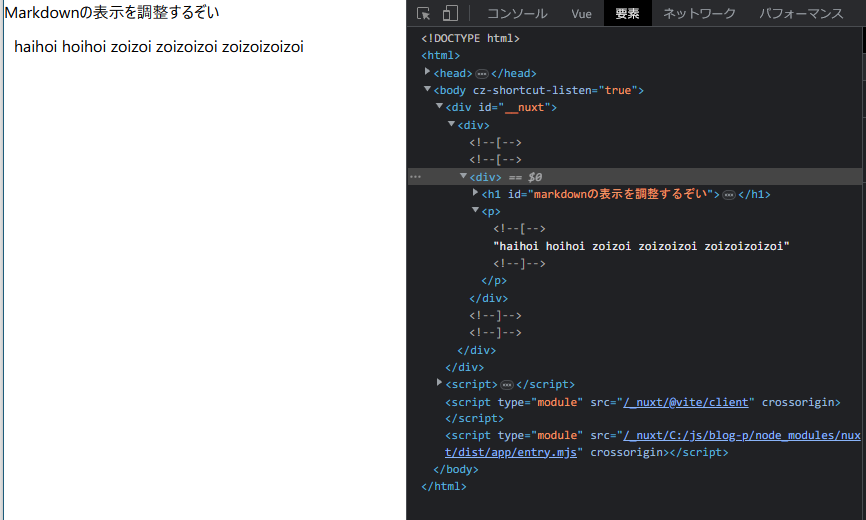
Task: Click the ellipsis badge inside h1 tag
Action: tap(729, 195)
